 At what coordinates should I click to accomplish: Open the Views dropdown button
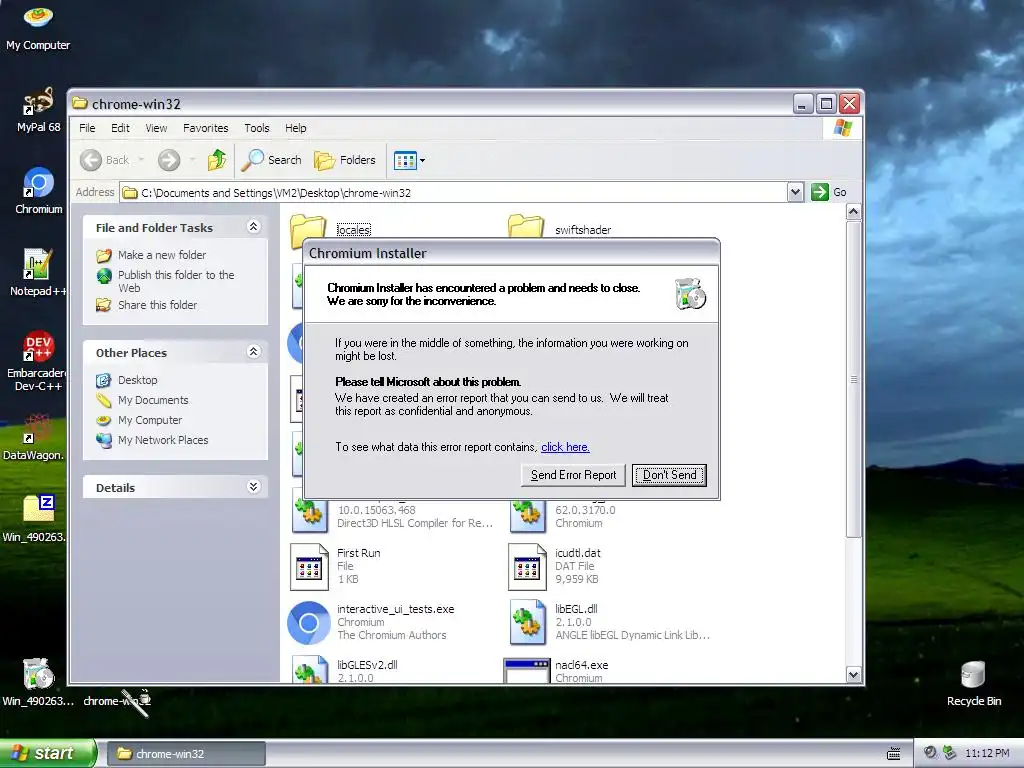point(409,160)
